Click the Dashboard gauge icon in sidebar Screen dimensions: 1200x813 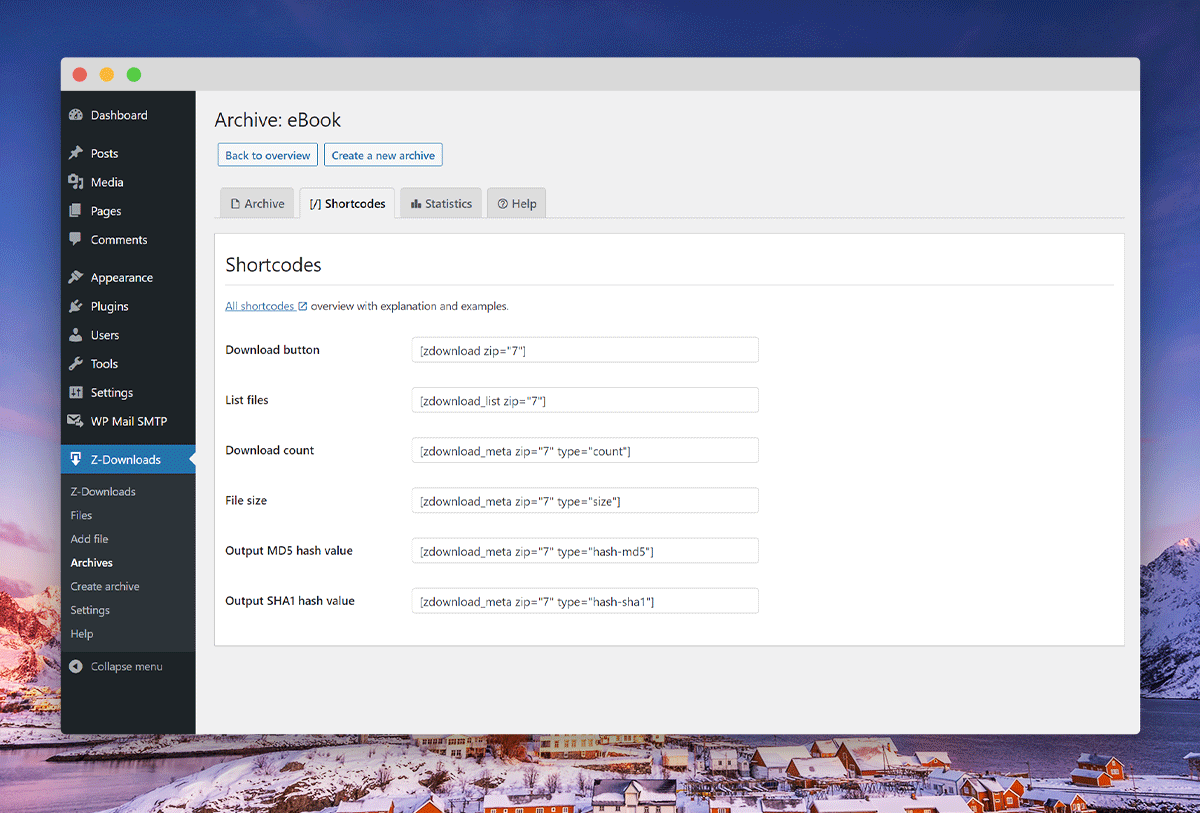[x=76, y=115]
